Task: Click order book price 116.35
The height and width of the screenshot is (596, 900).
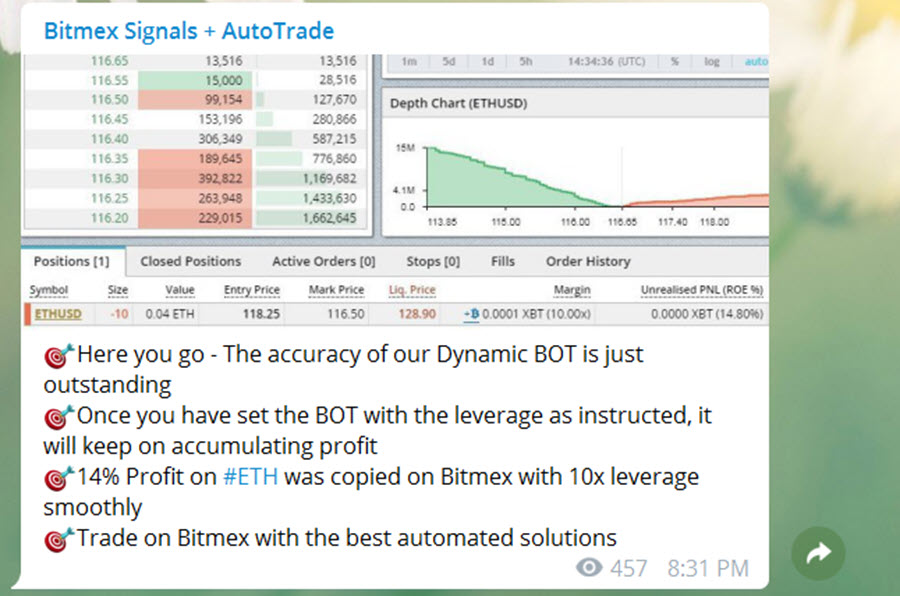Action: pyautogui.click(x=110, y=158)
